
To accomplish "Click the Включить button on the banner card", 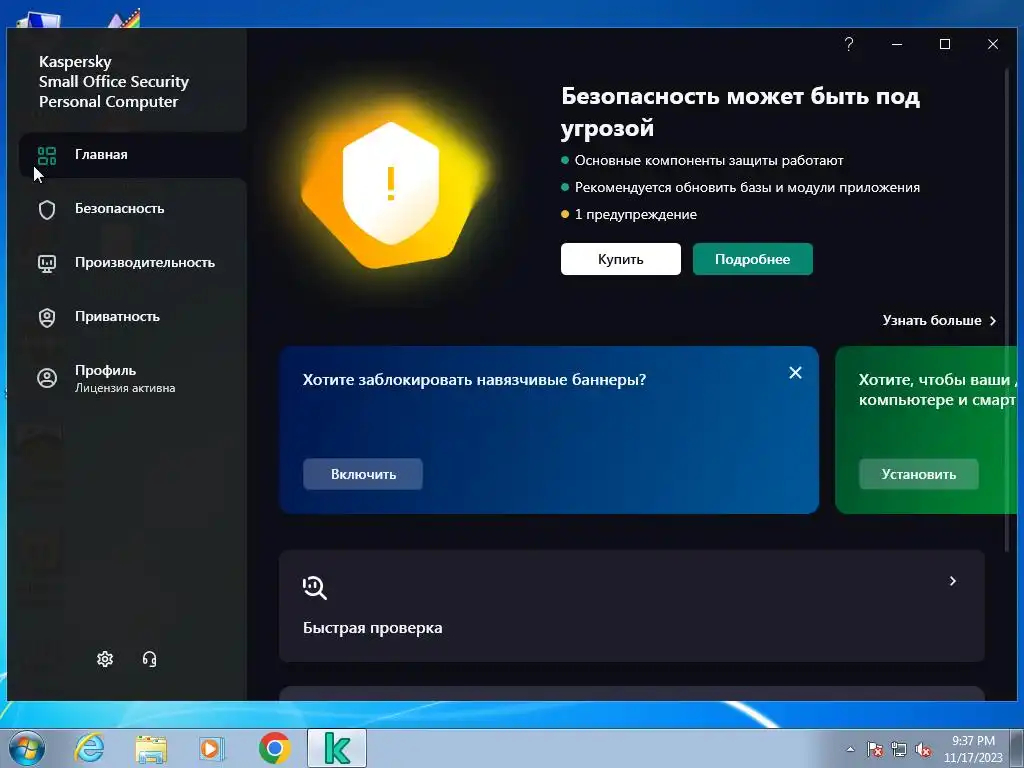I will (x=363, y=474).
